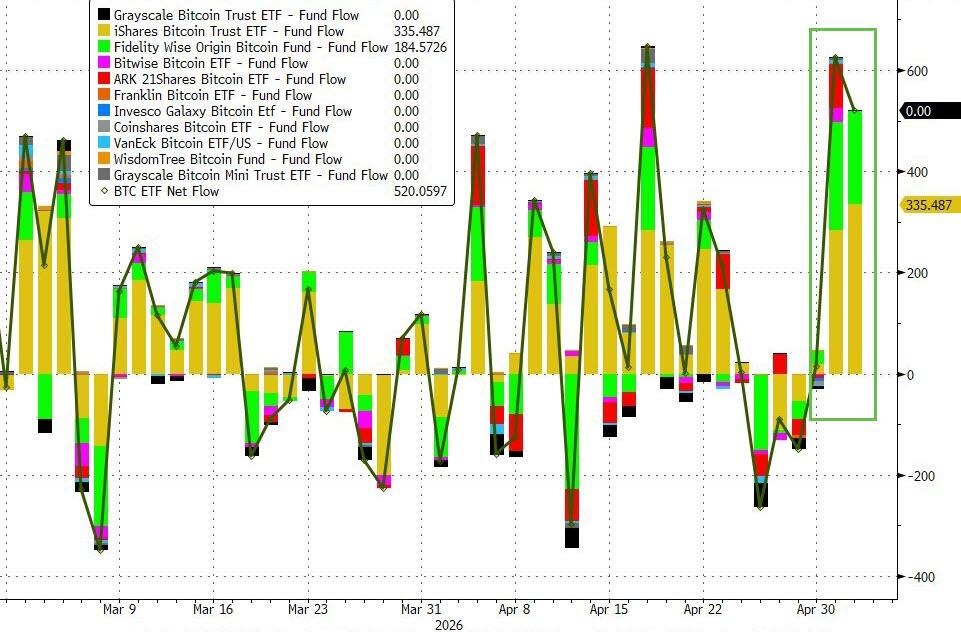Viewport: 961px width, 632px height.
Task: Click the red ARK 21Shares legend swatch
Action: 104,78
